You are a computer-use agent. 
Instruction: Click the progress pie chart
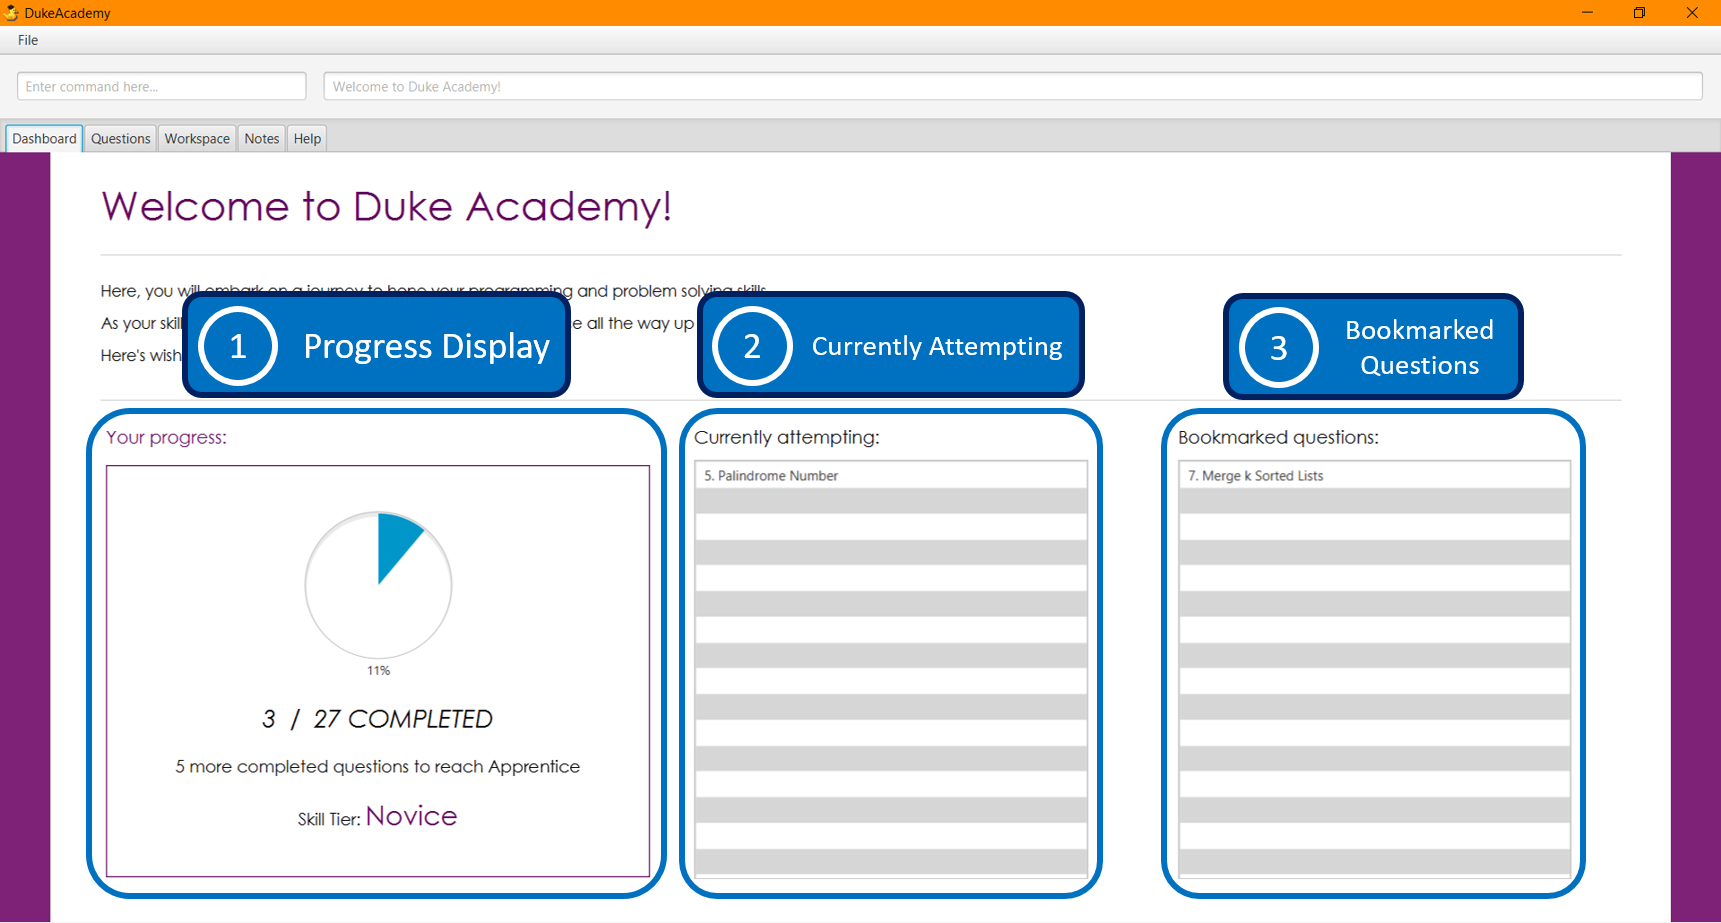[379, 585]
